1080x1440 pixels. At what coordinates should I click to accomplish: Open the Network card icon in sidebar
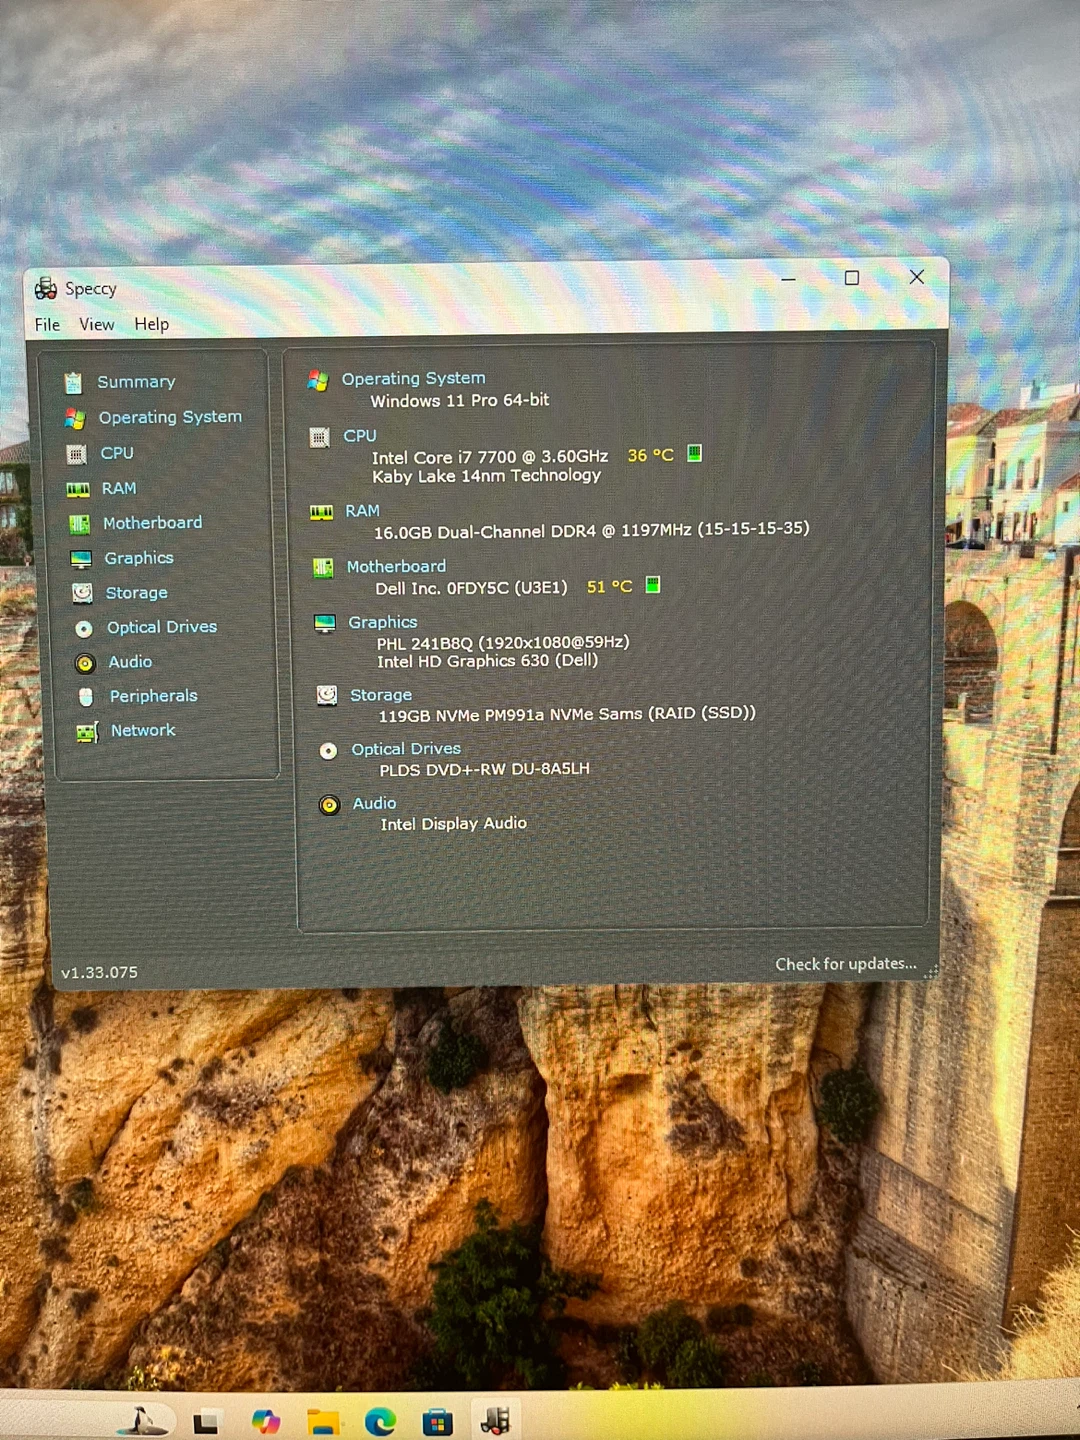tap(87, 733)
